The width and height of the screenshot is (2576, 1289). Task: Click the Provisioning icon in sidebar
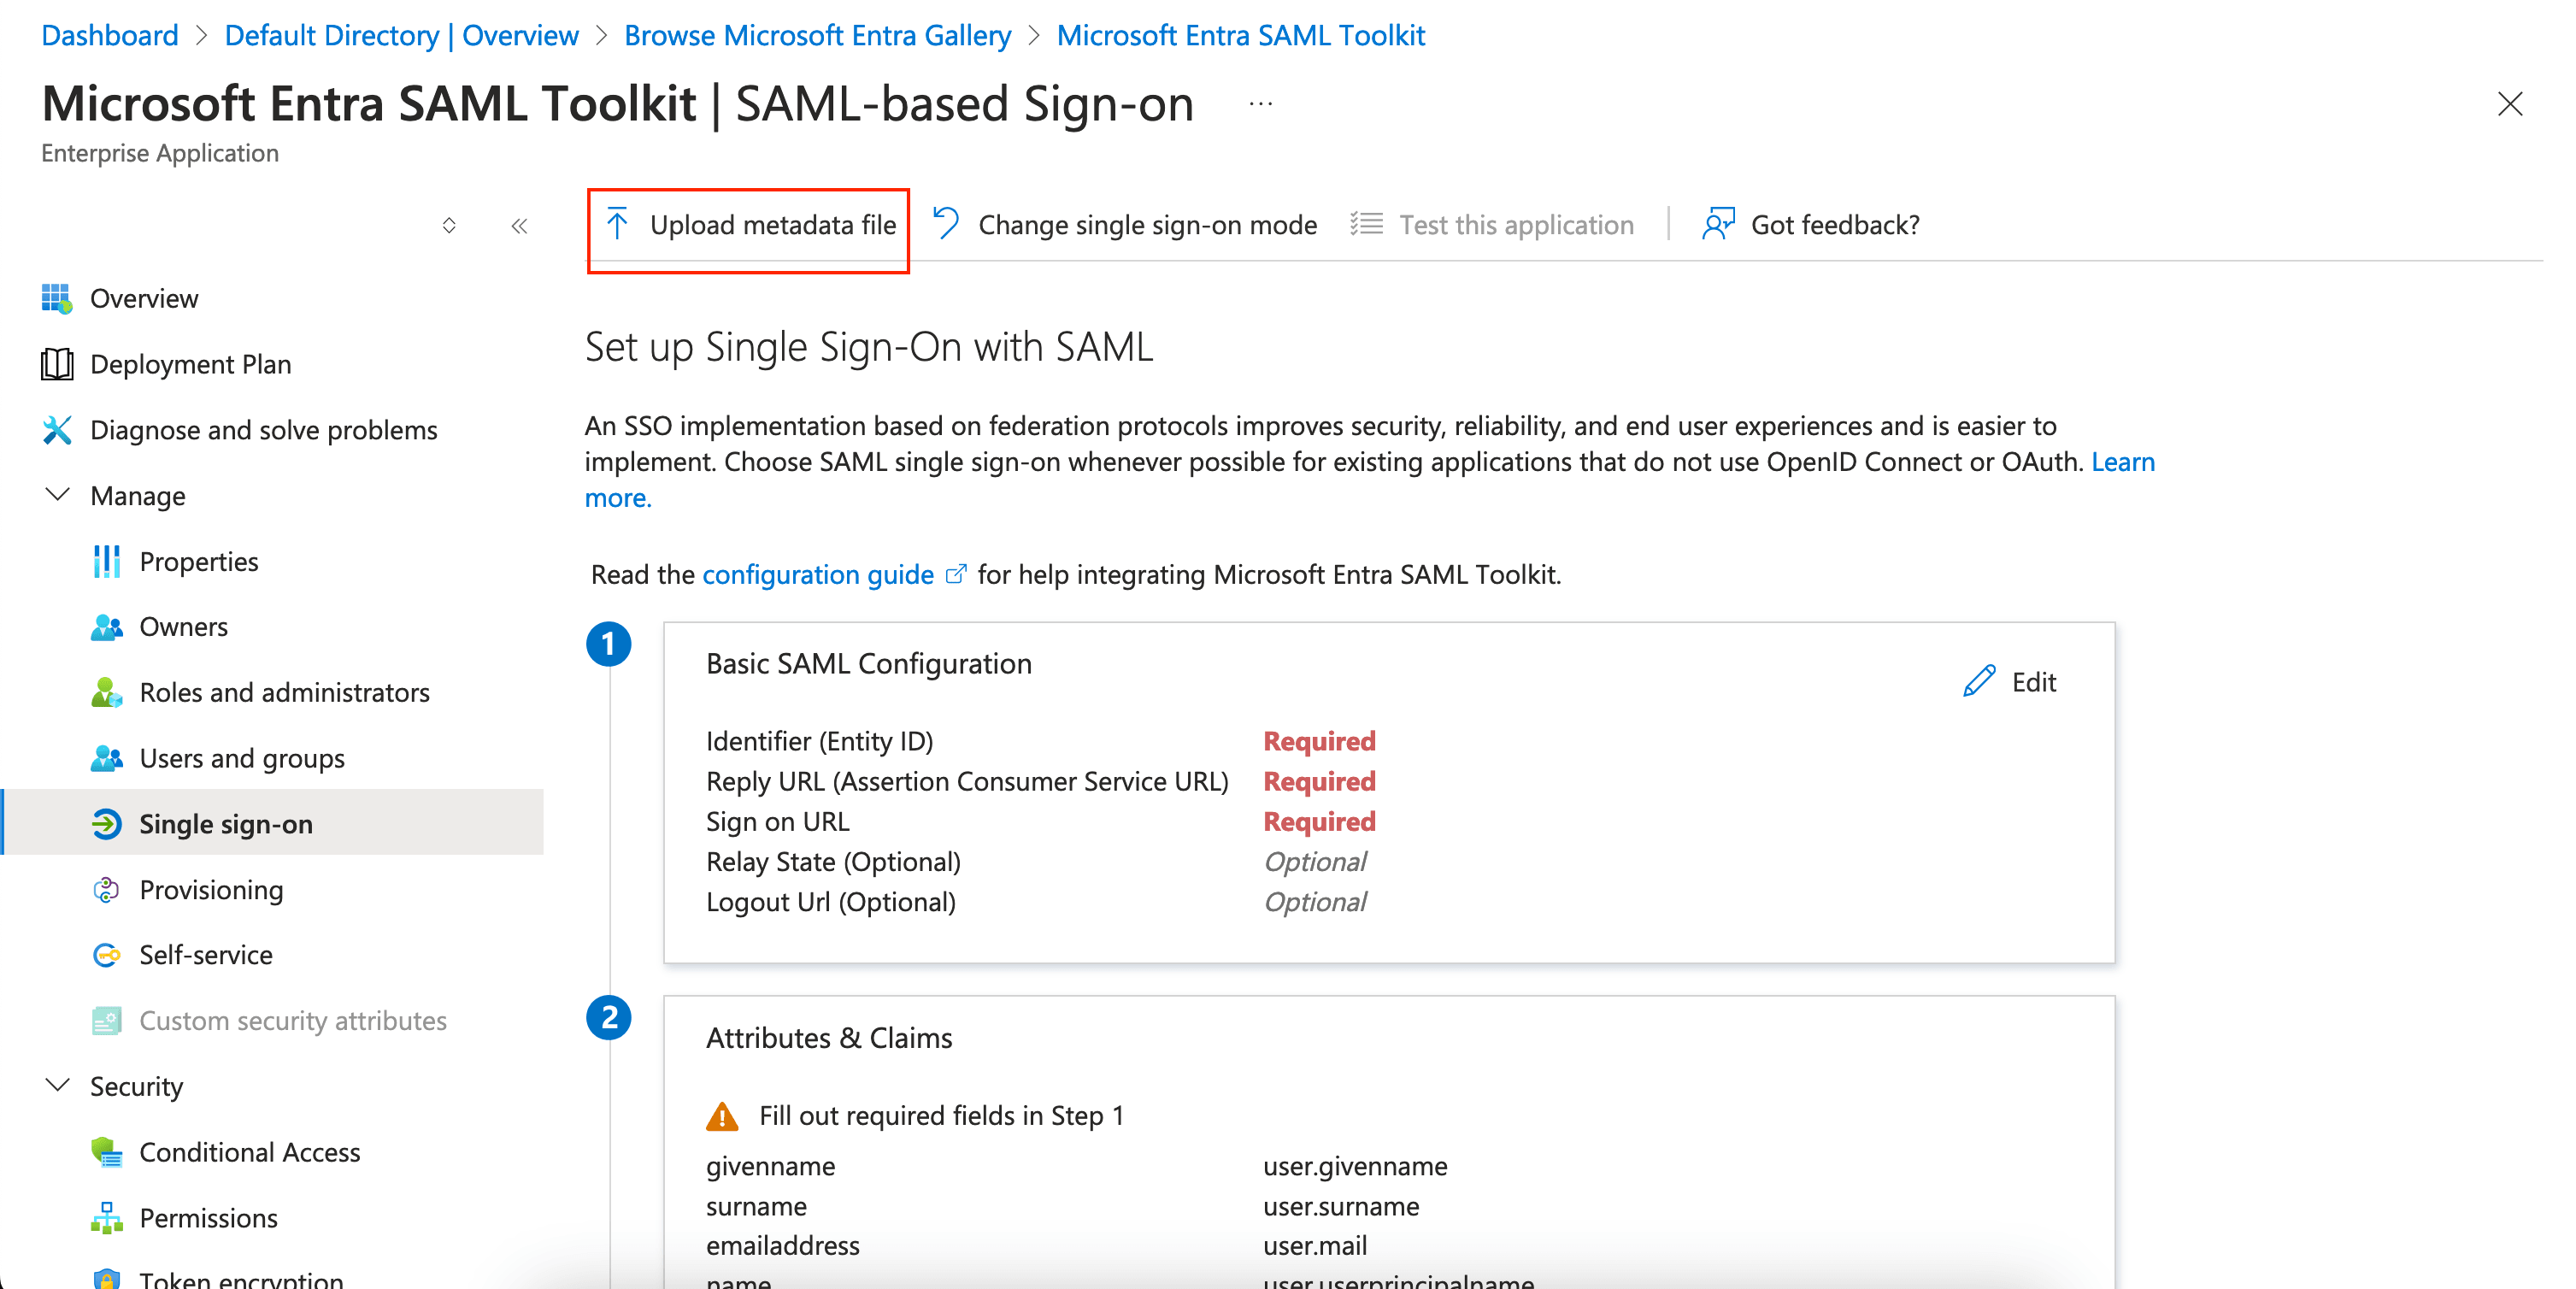(x=106, y=889)
